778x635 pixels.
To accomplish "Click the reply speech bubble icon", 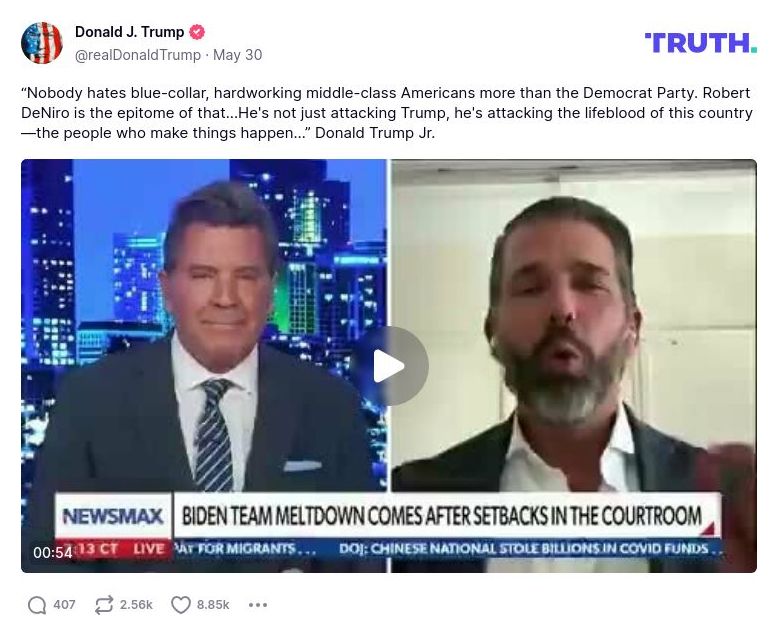I will pyautogui.click(x=37, y=605).
